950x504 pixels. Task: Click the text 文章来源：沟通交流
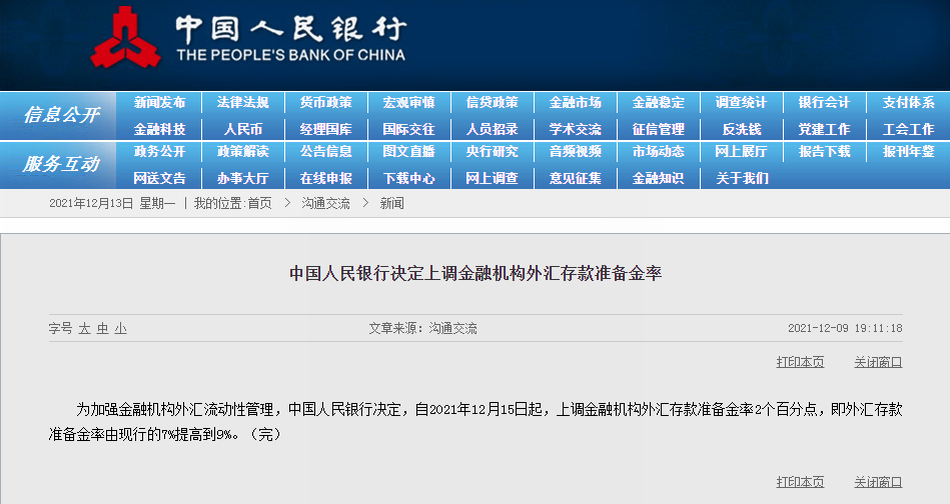click(x=423, y=328)
